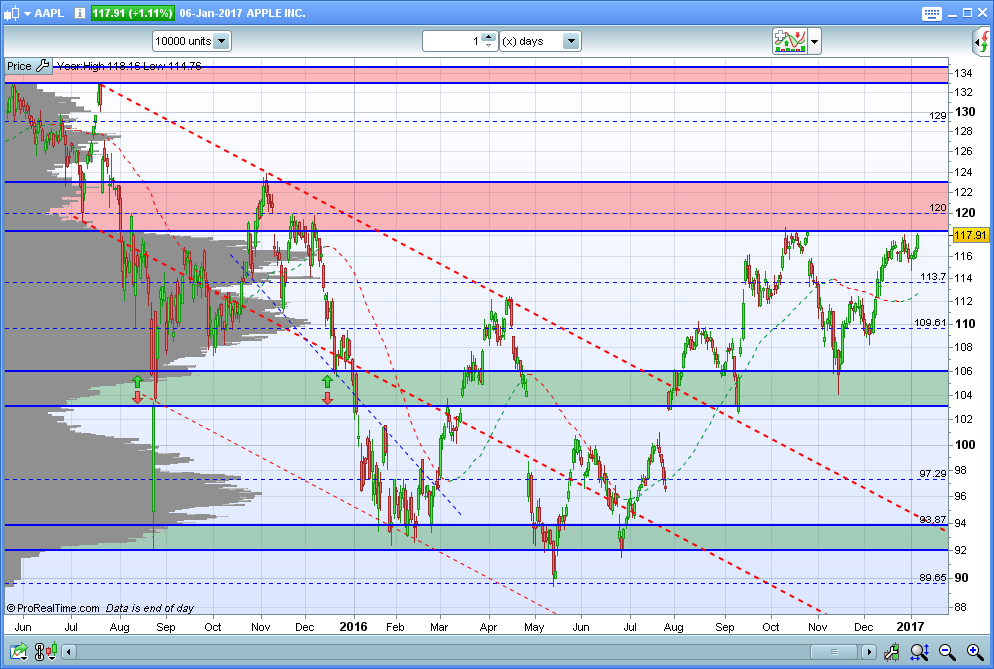This screenshot has width=994, height=669.
Task: Increase the period number with up stepper
Action: tap(488, 37)
